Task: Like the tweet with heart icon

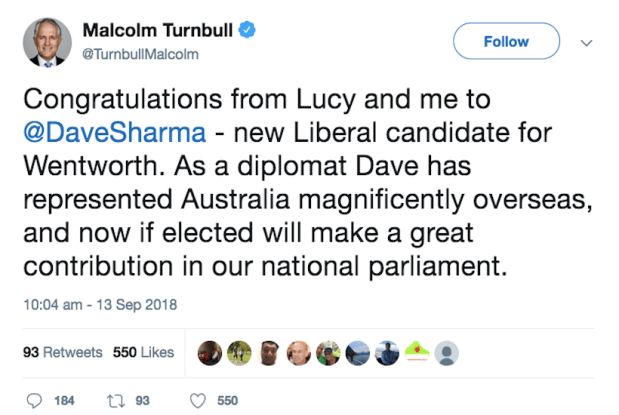Action: click(x=197, y=400)
